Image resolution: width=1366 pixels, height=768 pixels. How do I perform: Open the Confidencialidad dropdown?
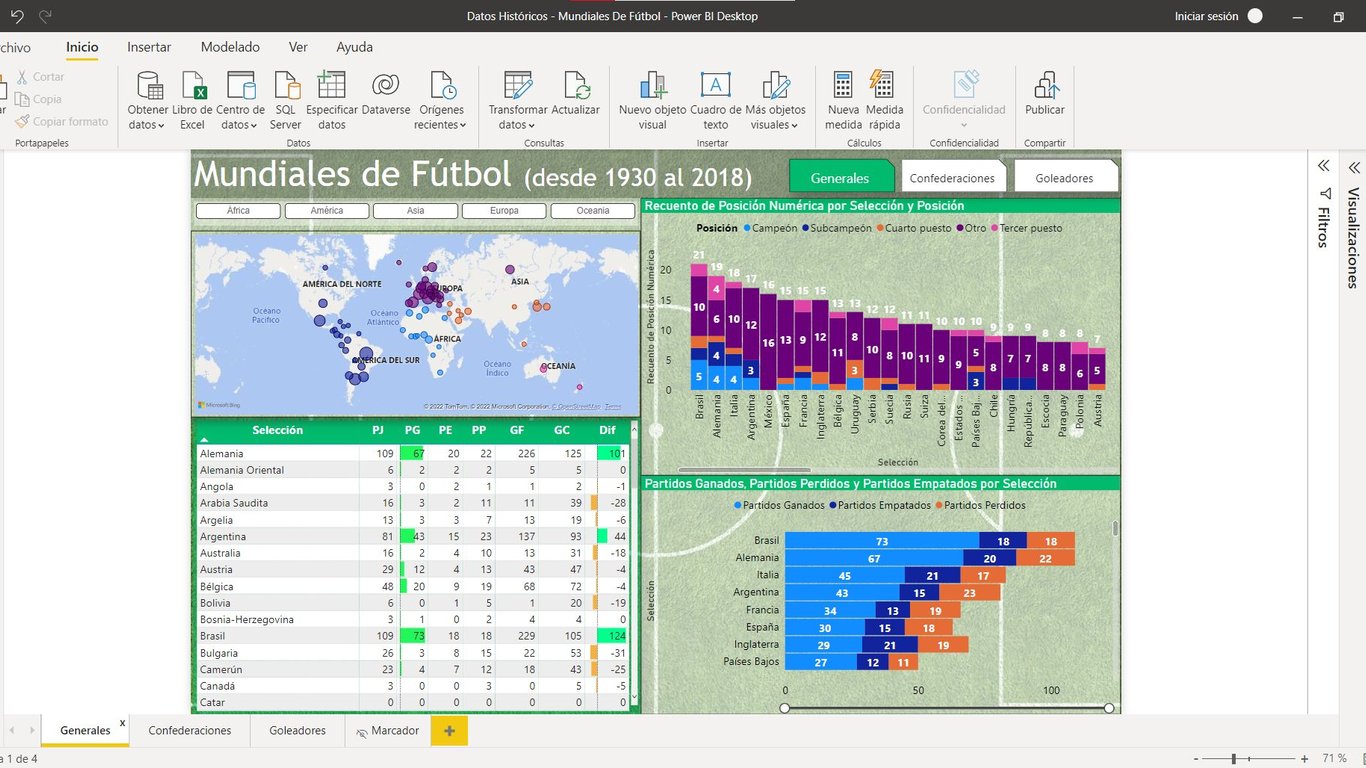(x=964, y=126)
